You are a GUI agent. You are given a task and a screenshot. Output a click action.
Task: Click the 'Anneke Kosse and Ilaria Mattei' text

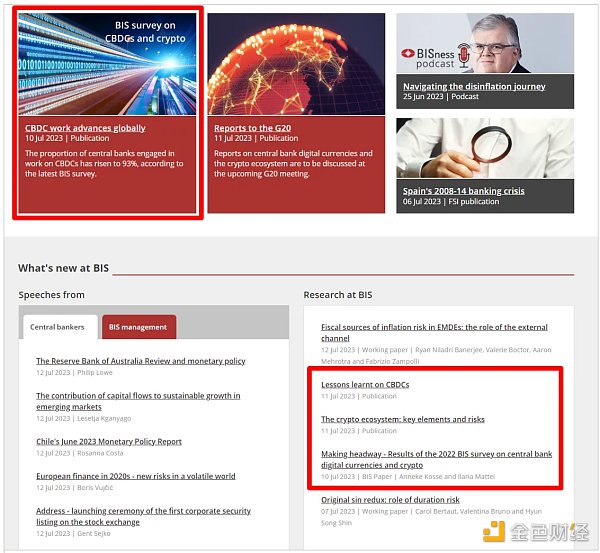(x=447, y=476)
